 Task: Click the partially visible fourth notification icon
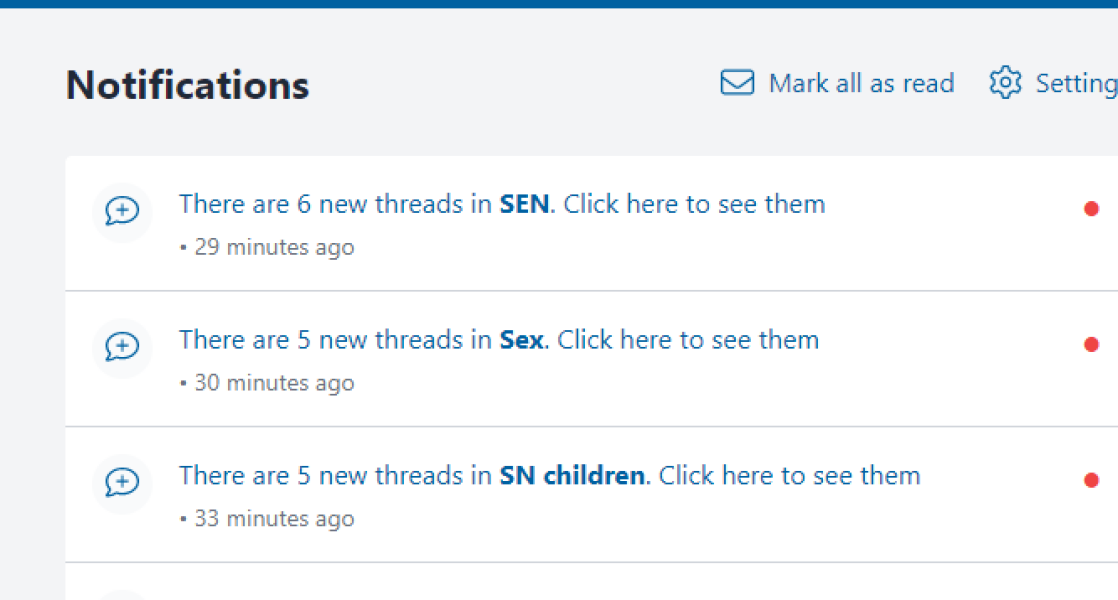click(122, 595)
